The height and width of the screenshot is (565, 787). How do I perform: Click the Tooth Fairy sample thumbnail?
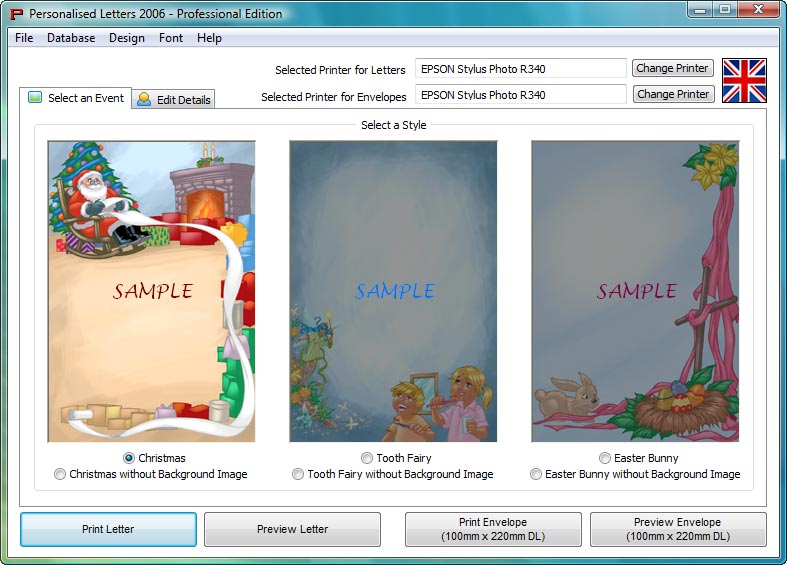(393, 292)
